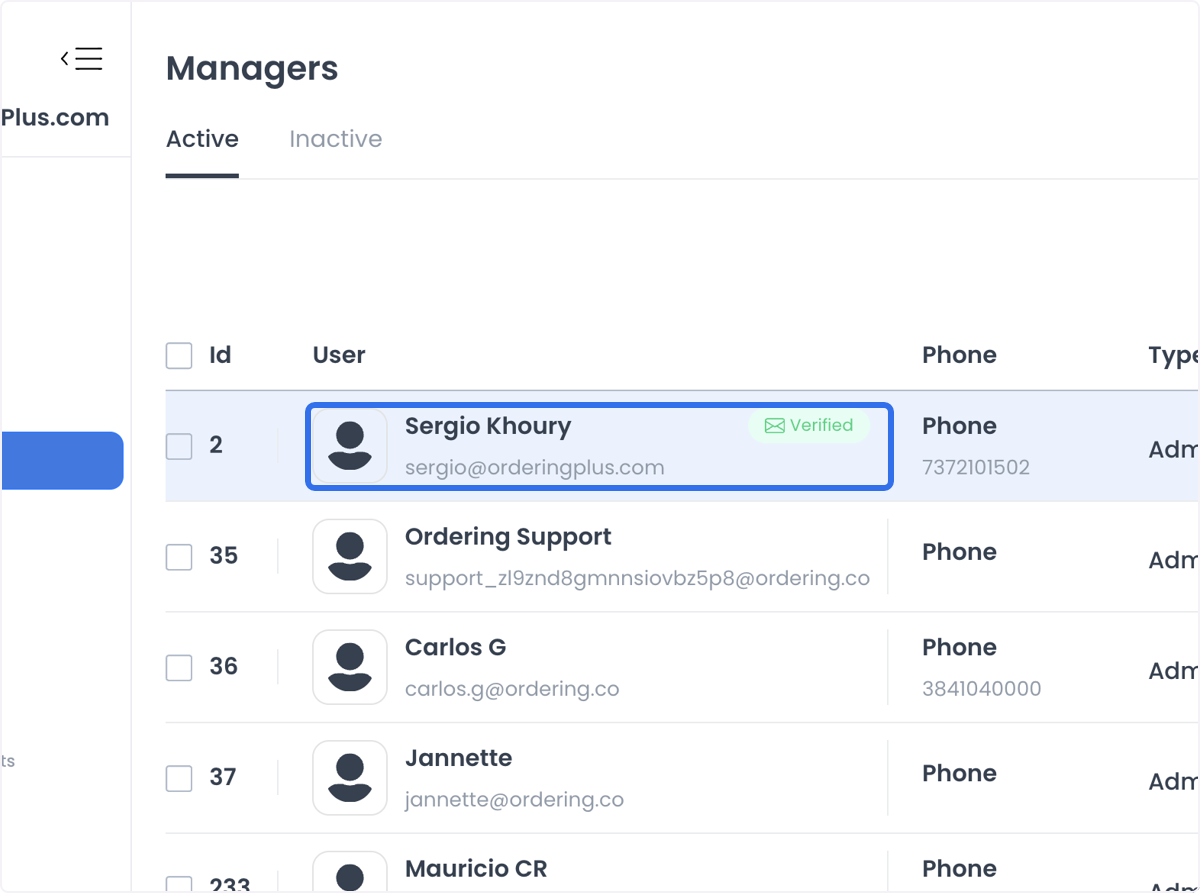Image resolution: width=1200 pixels, height=893 pixels.
Task: Toggle the select-all checkbox in header
Action: pyautogui.click(x=179, y=355)
